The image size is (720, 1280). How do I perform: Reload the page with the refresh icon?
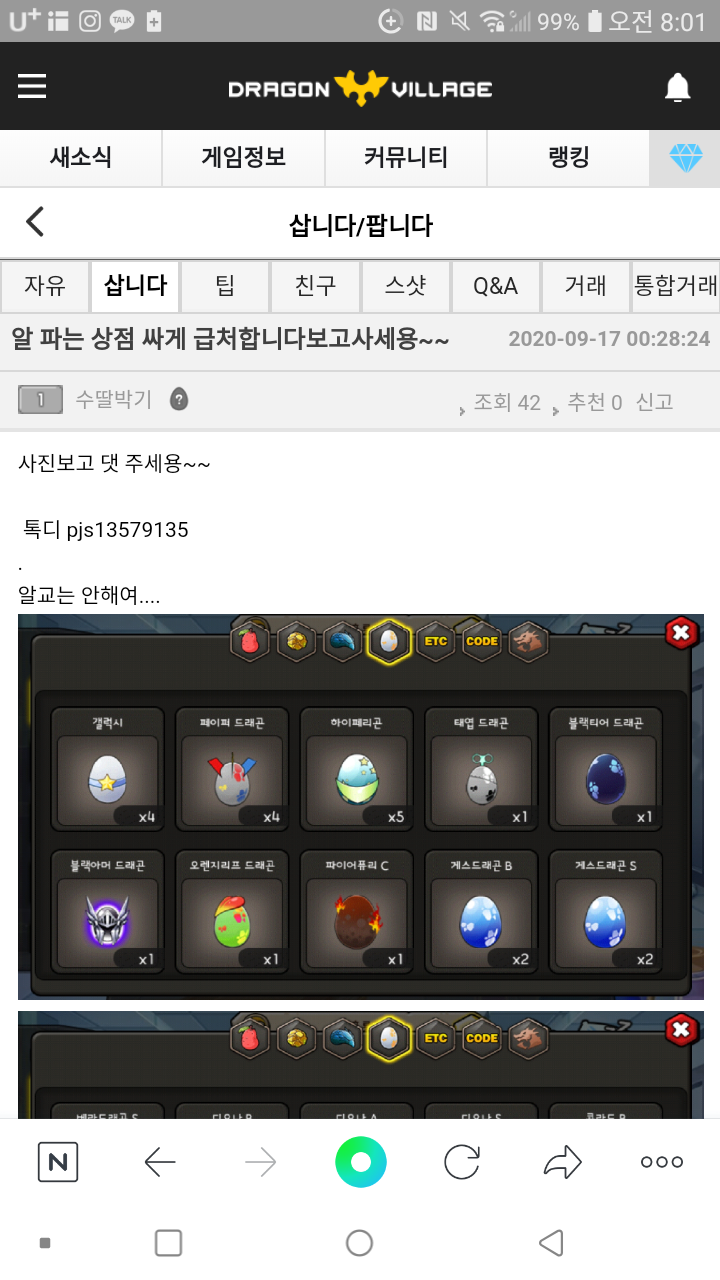461,1162
